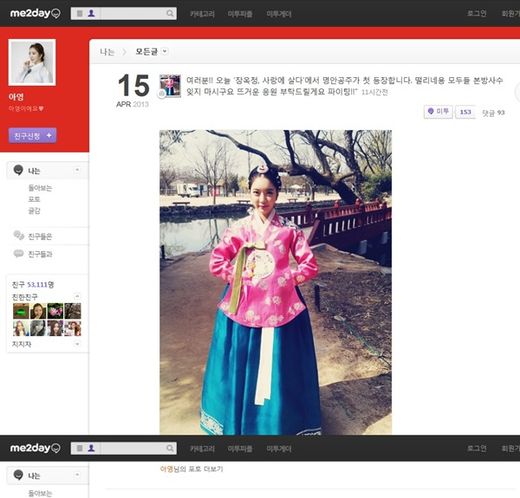The width and height of the screenshot is (520, 498).
Task: Open 미투게더 in the upper navigation bar
Action: [279, 14]
